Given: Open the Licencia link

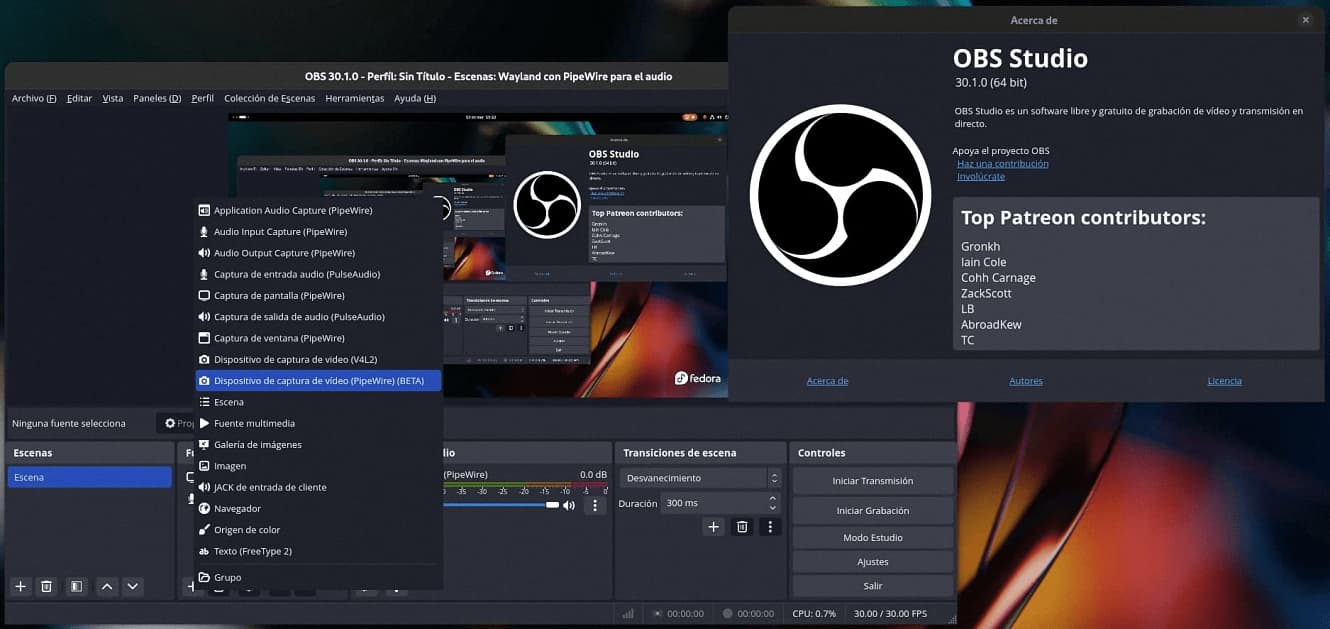Looking at the screenshot, I should pyautogui.click(x=1225, y=381).
